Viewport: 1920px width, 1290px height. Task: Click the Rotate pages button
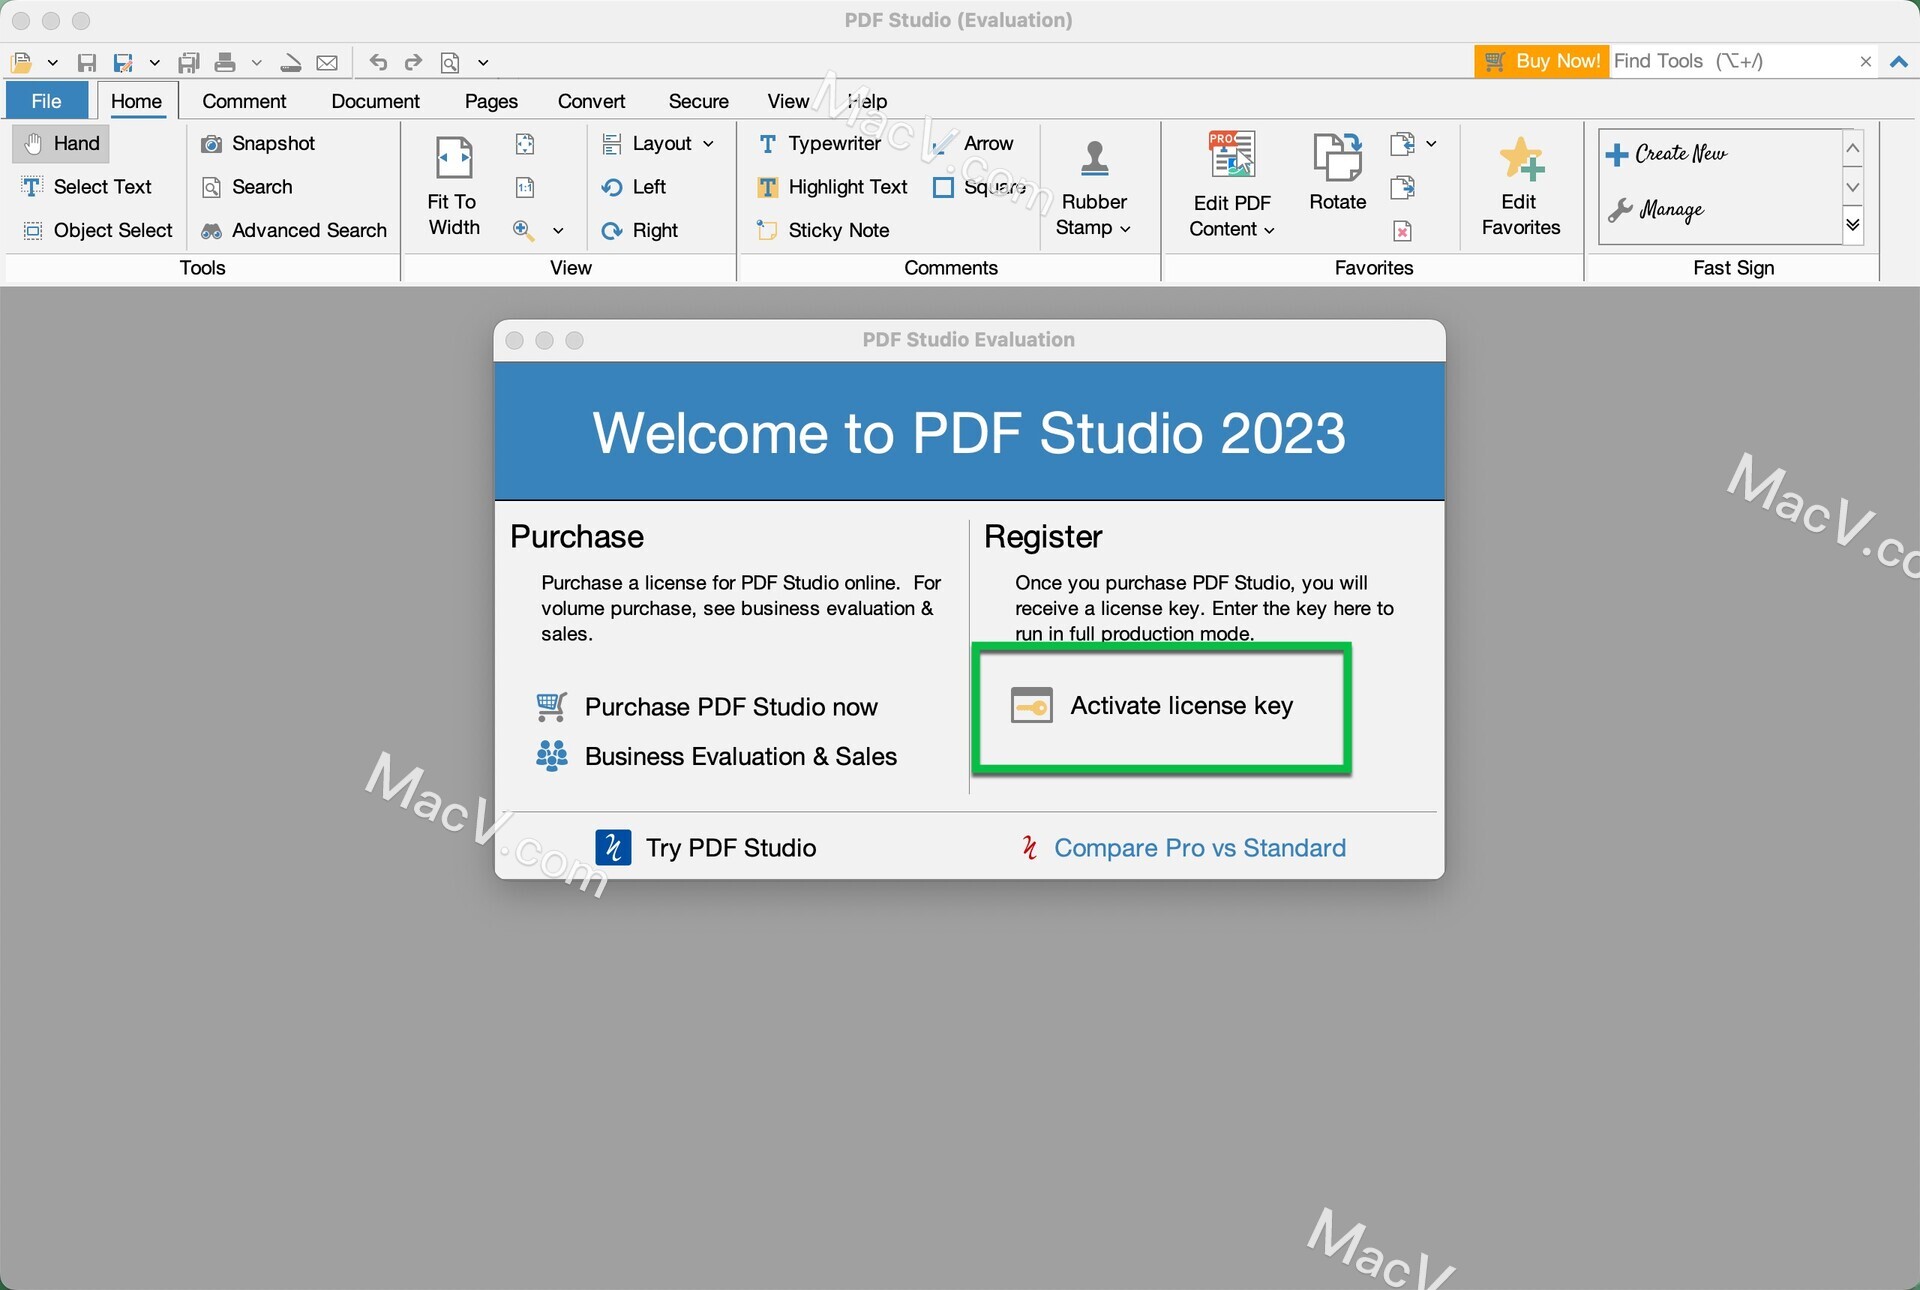point(1338,172)
